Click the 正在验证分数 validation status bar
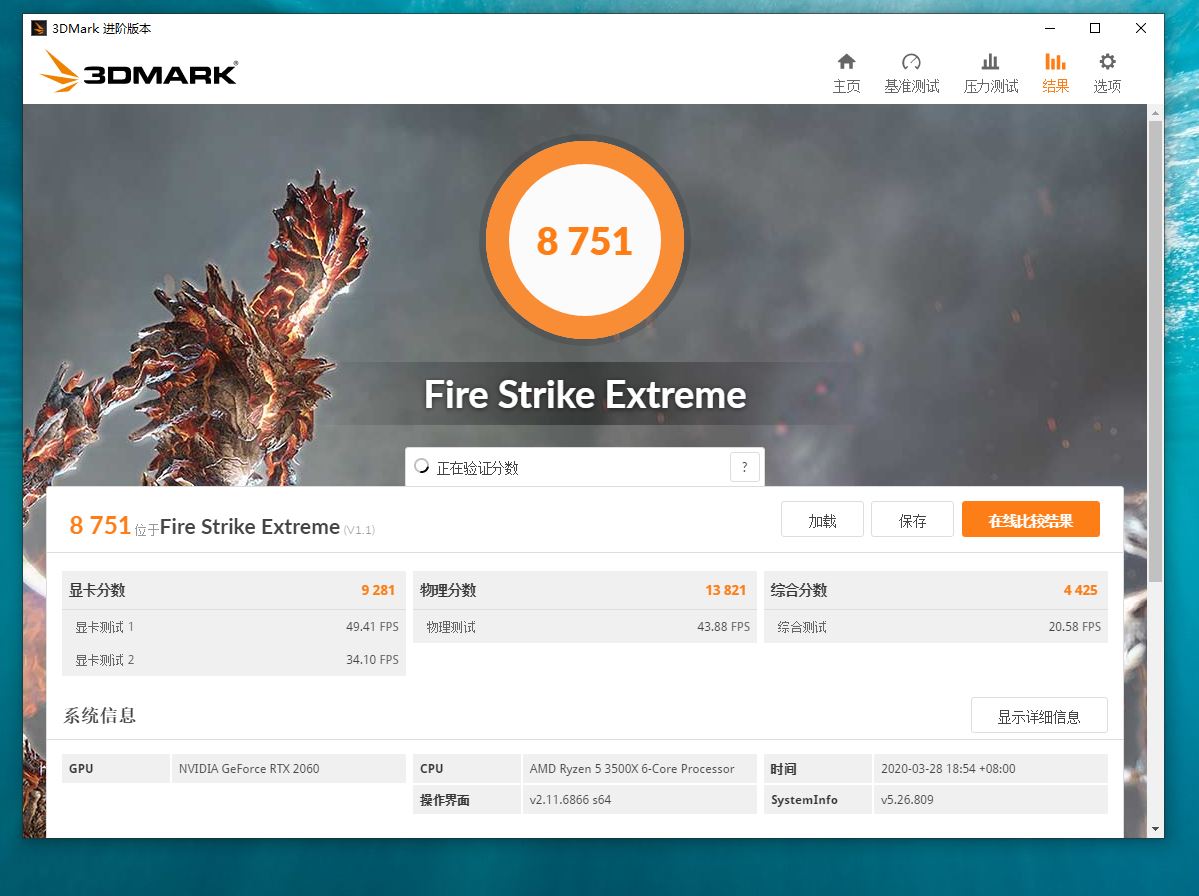1199x896 pixels. (584, 467)
